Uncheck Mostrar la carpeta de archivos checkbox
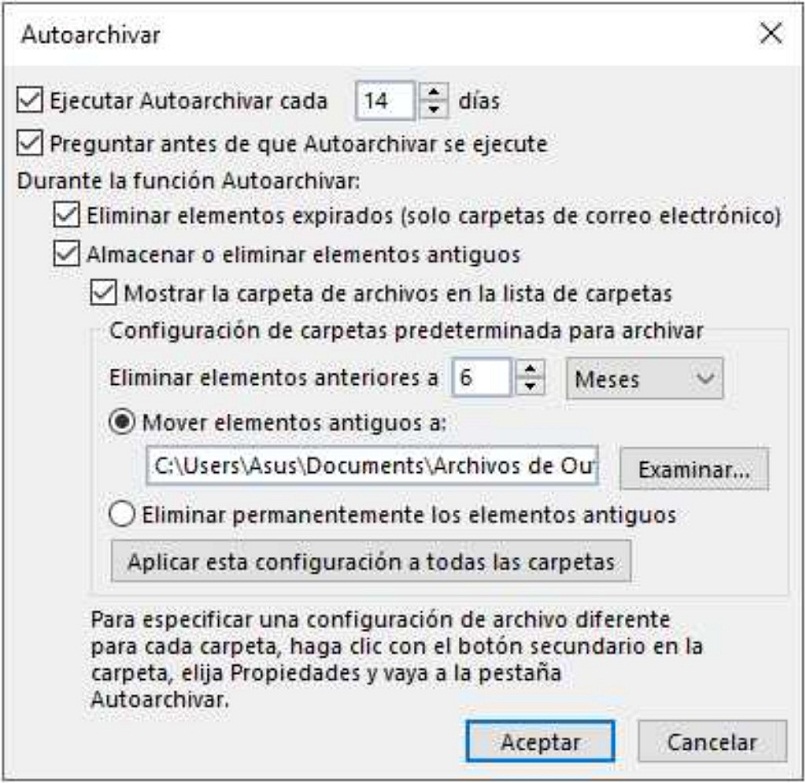806x783 pixels. point(103,293)
